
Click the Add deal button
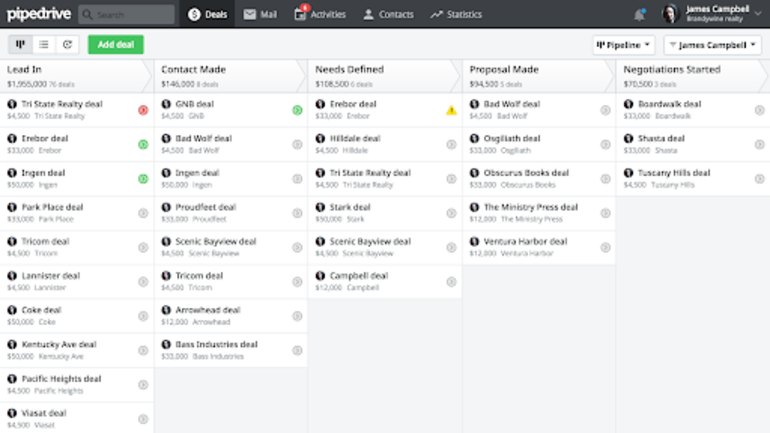[x=116, y=45]
